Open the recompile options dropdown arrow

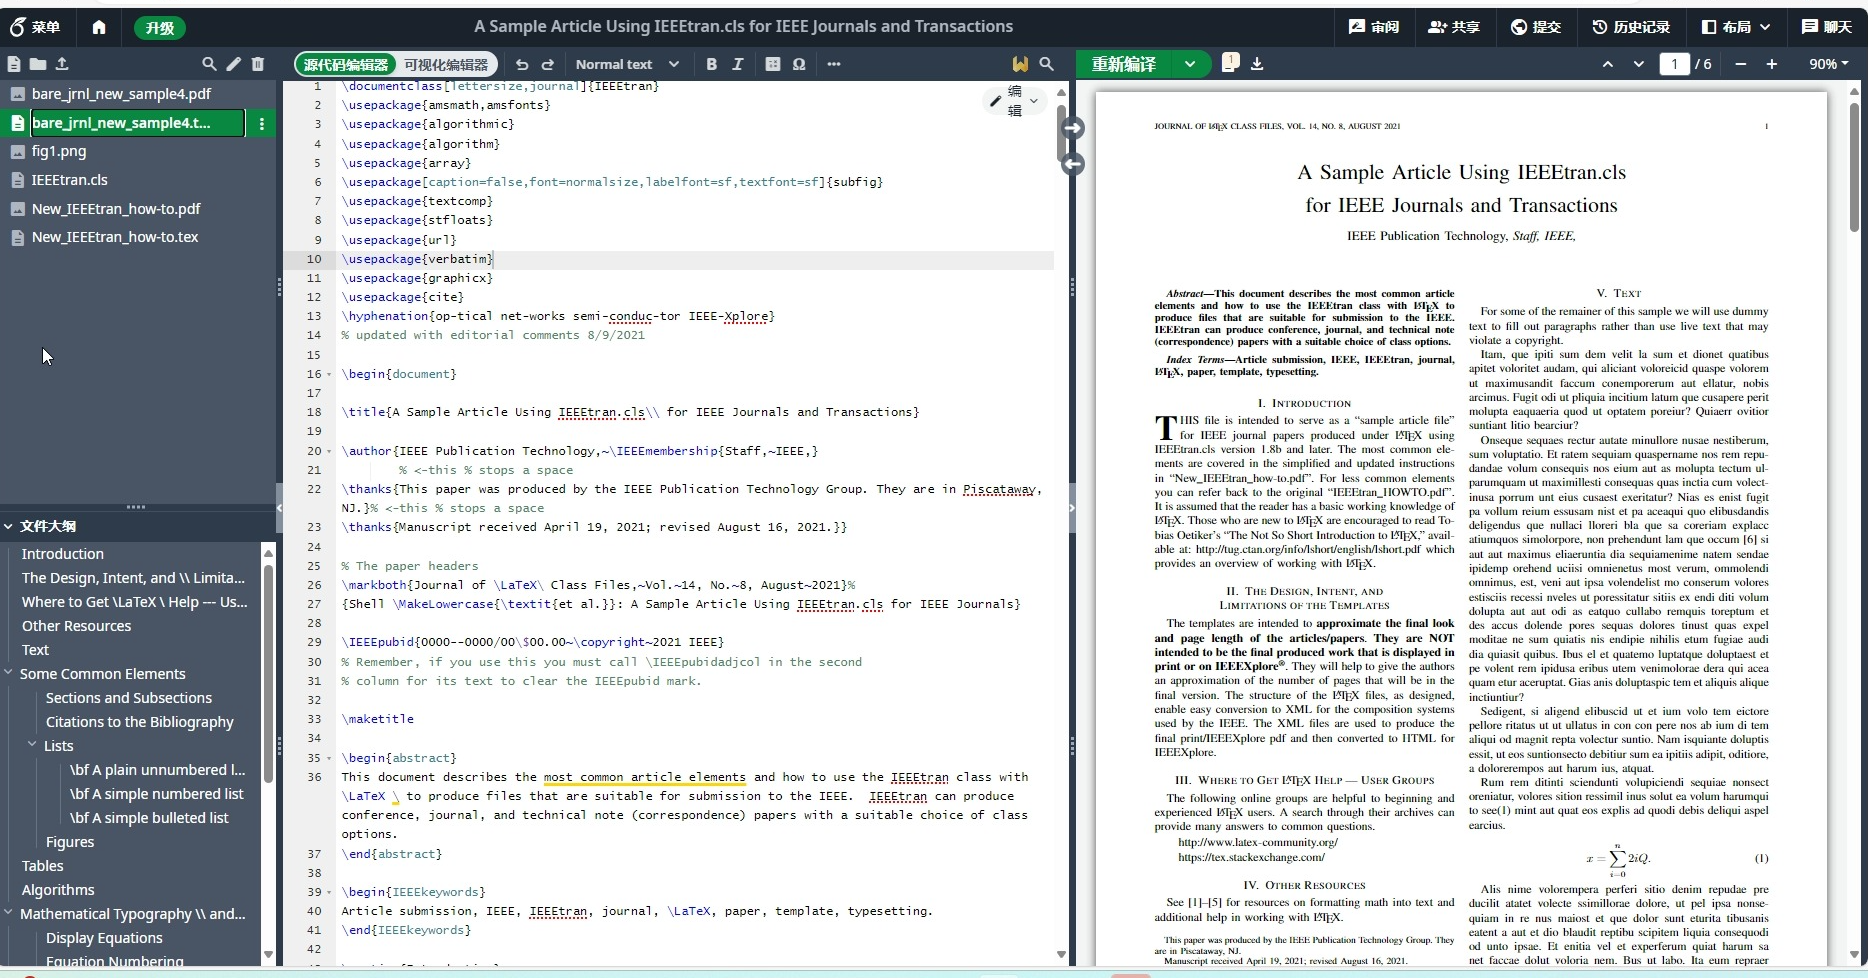pos(1190,64)
